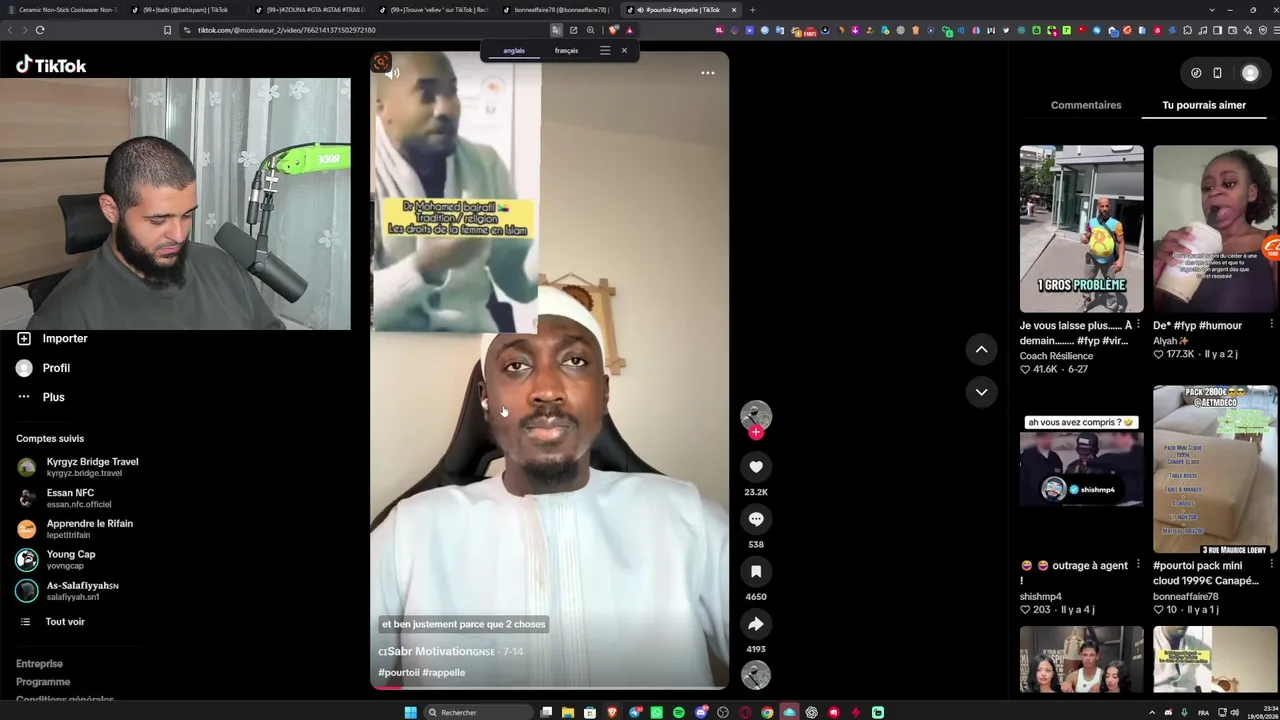Screen dimensions: 1280x720
Task: Follow the creator with the red plus badge
Action: [x=756, y=432]
